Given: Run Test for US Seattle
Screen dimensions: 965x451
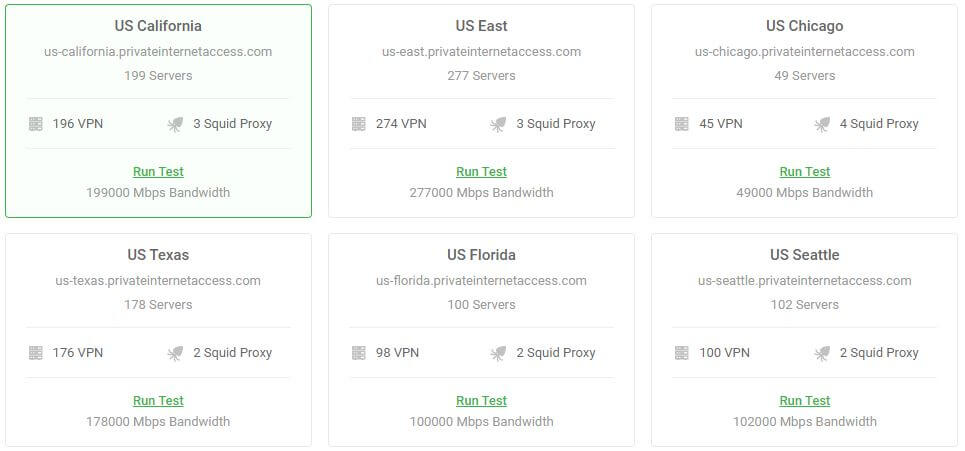Looking at the screenshot, I should pos(805,401).
